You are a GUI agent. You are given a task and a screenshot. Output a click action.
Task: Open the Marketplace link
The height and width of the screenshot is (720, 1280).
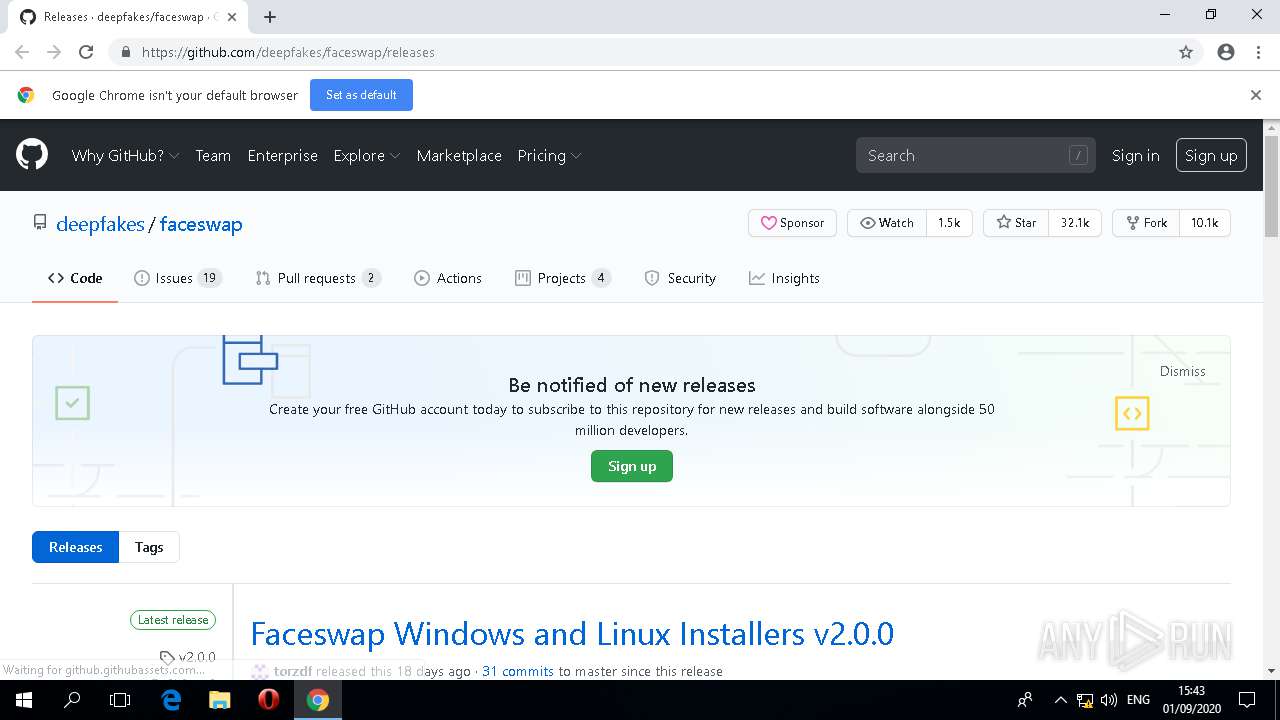point(459,155)
